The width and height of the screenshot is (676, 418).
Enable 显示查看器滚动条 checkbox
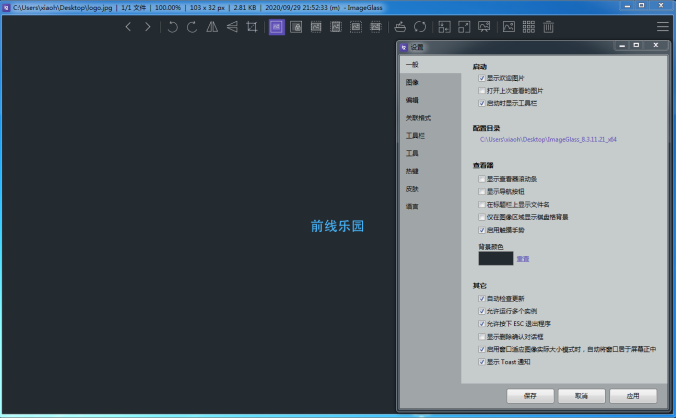pos(482,179)
